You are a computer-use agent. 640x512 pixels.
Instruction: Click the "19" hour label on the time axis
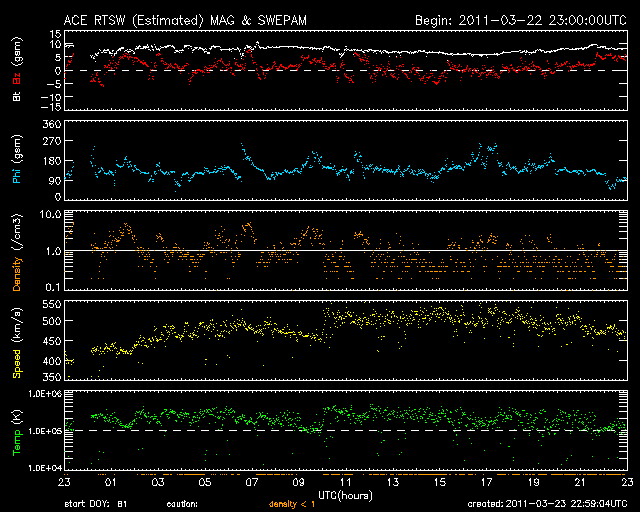click(533, 482)
